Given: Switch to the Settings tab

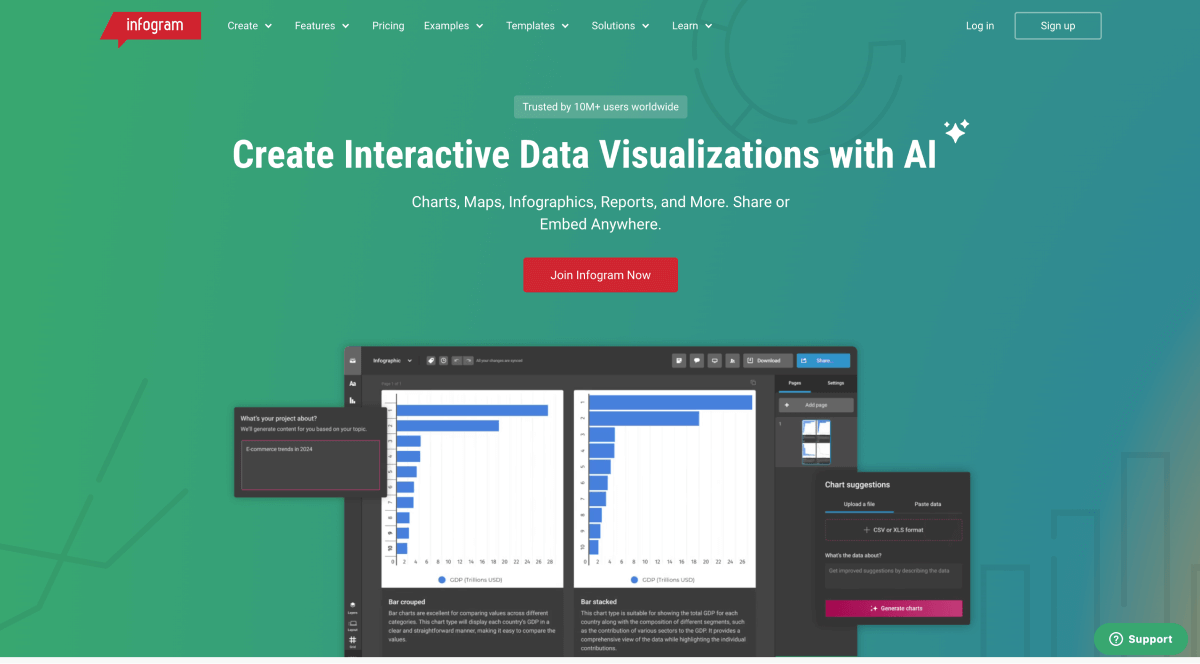Looking at the screenshot, I should (x=835, y=383).
